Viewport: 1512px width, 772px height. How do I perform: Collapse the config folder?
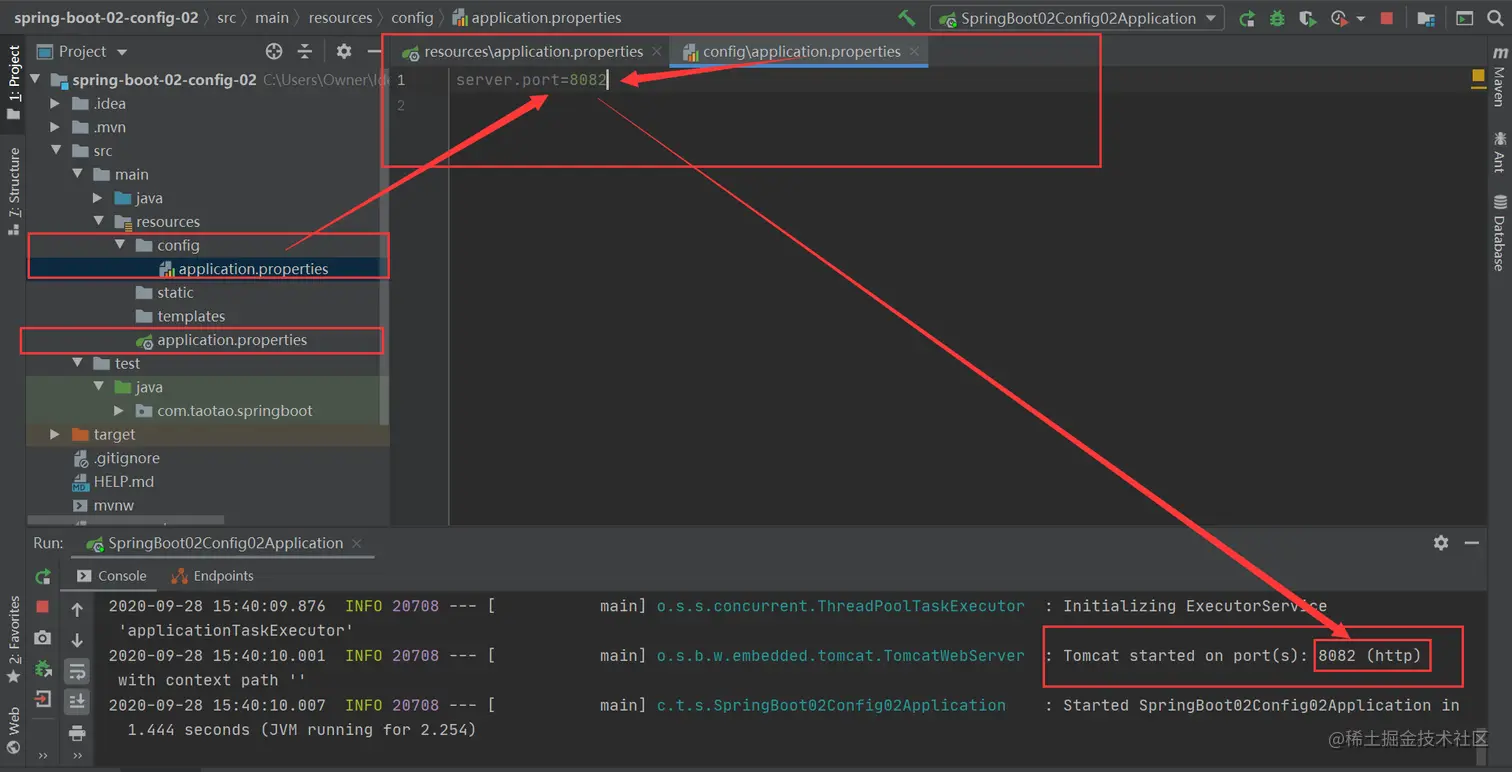[x=120, y=245]
